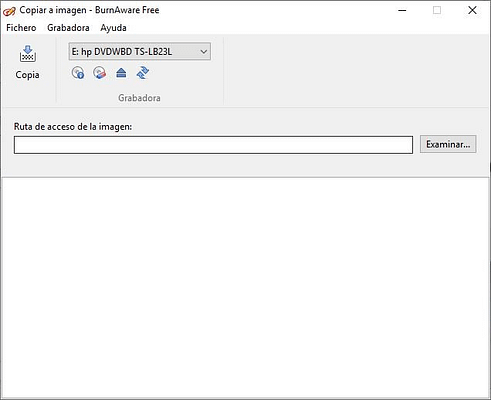Open the disc information icon

tap(78, 73)
